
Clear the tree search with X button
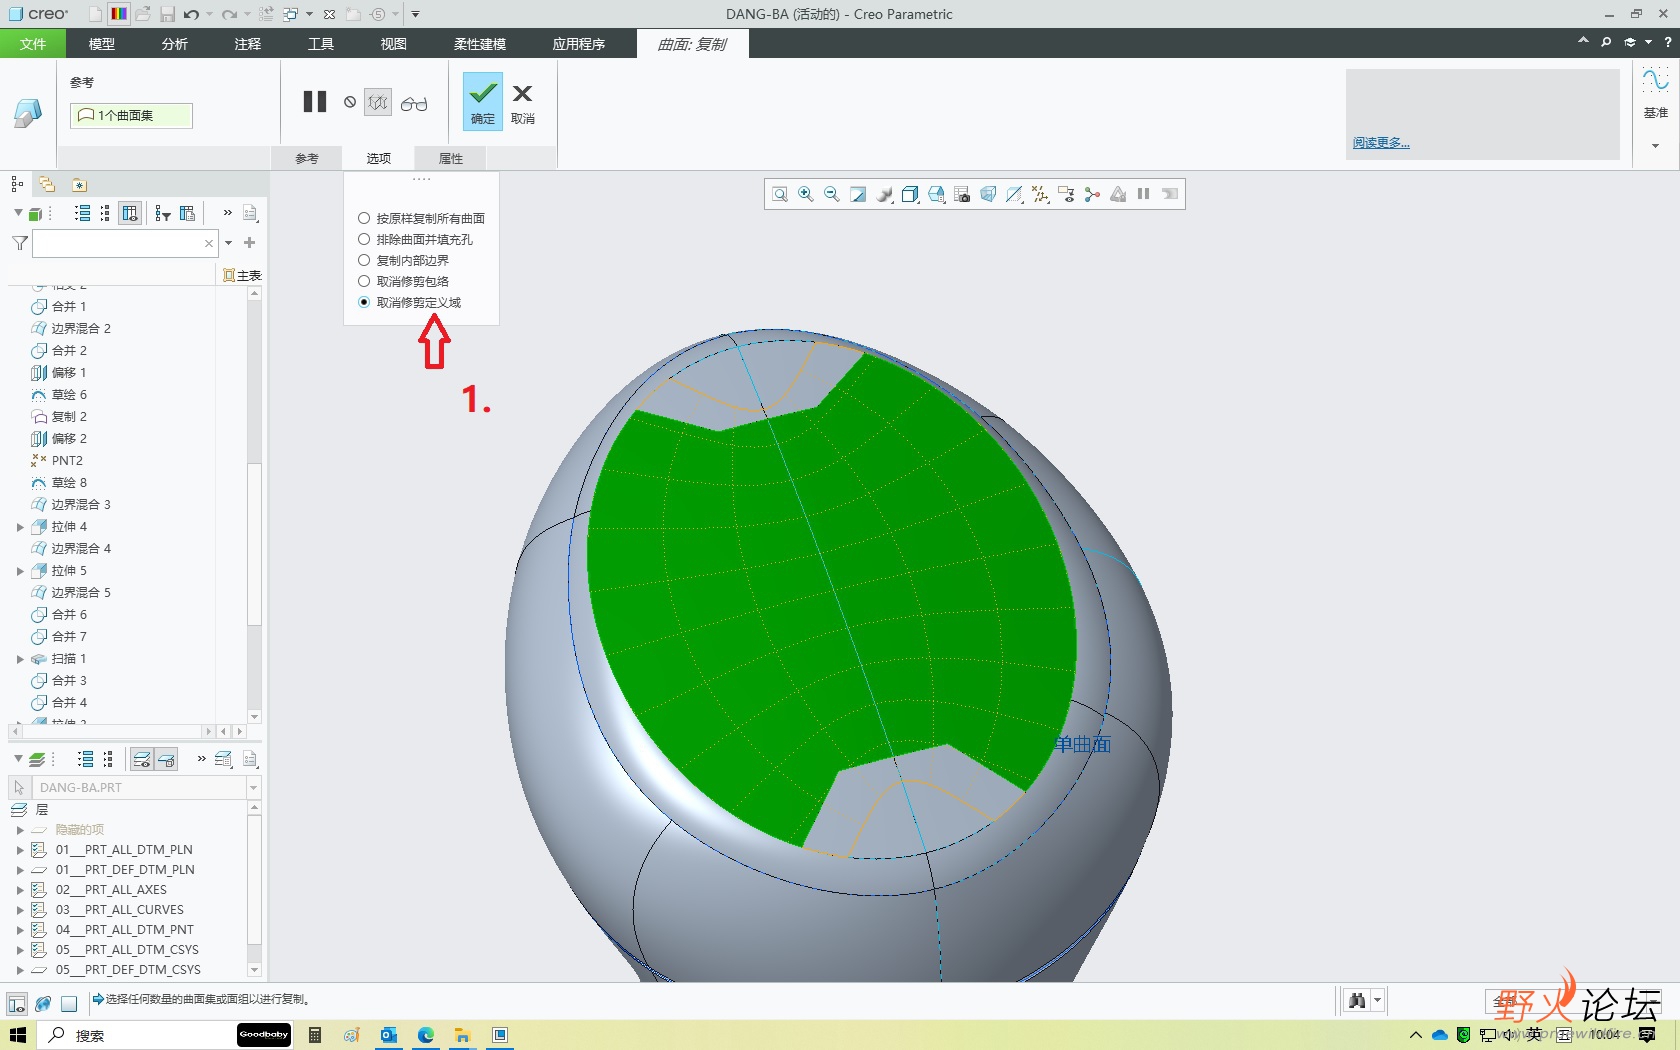click(209, 243)
